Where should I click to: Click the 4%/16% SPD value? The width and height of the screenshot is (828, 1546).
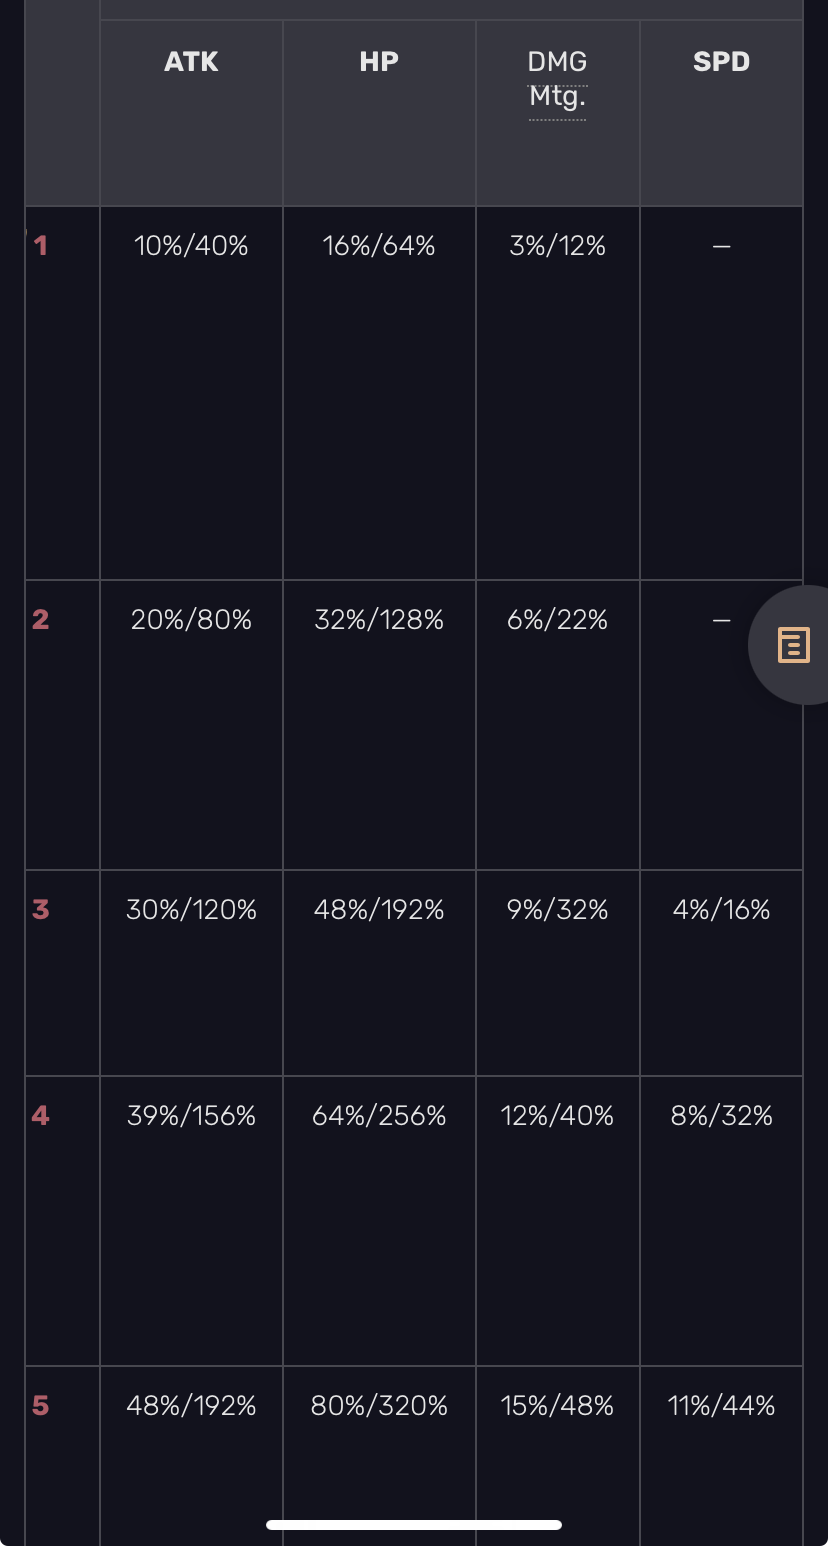(721, 910)
